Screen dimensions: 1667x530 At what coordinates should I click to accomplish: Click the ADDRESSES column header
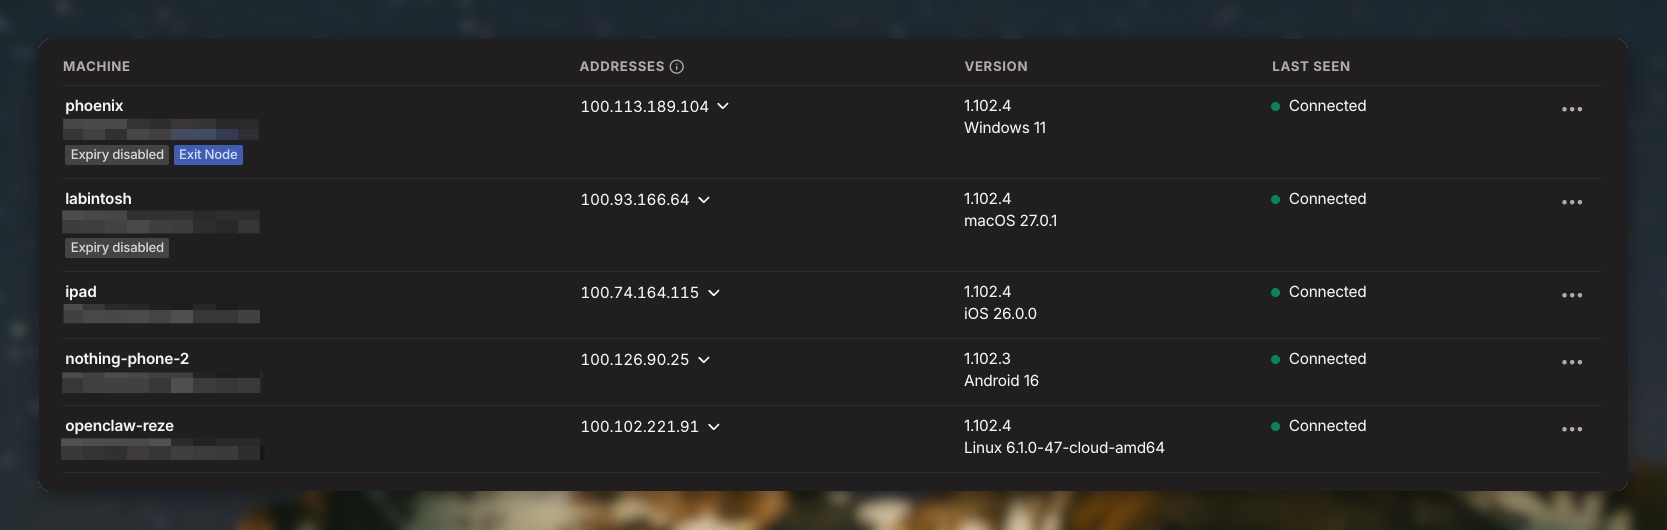click(x=622, y=67)
